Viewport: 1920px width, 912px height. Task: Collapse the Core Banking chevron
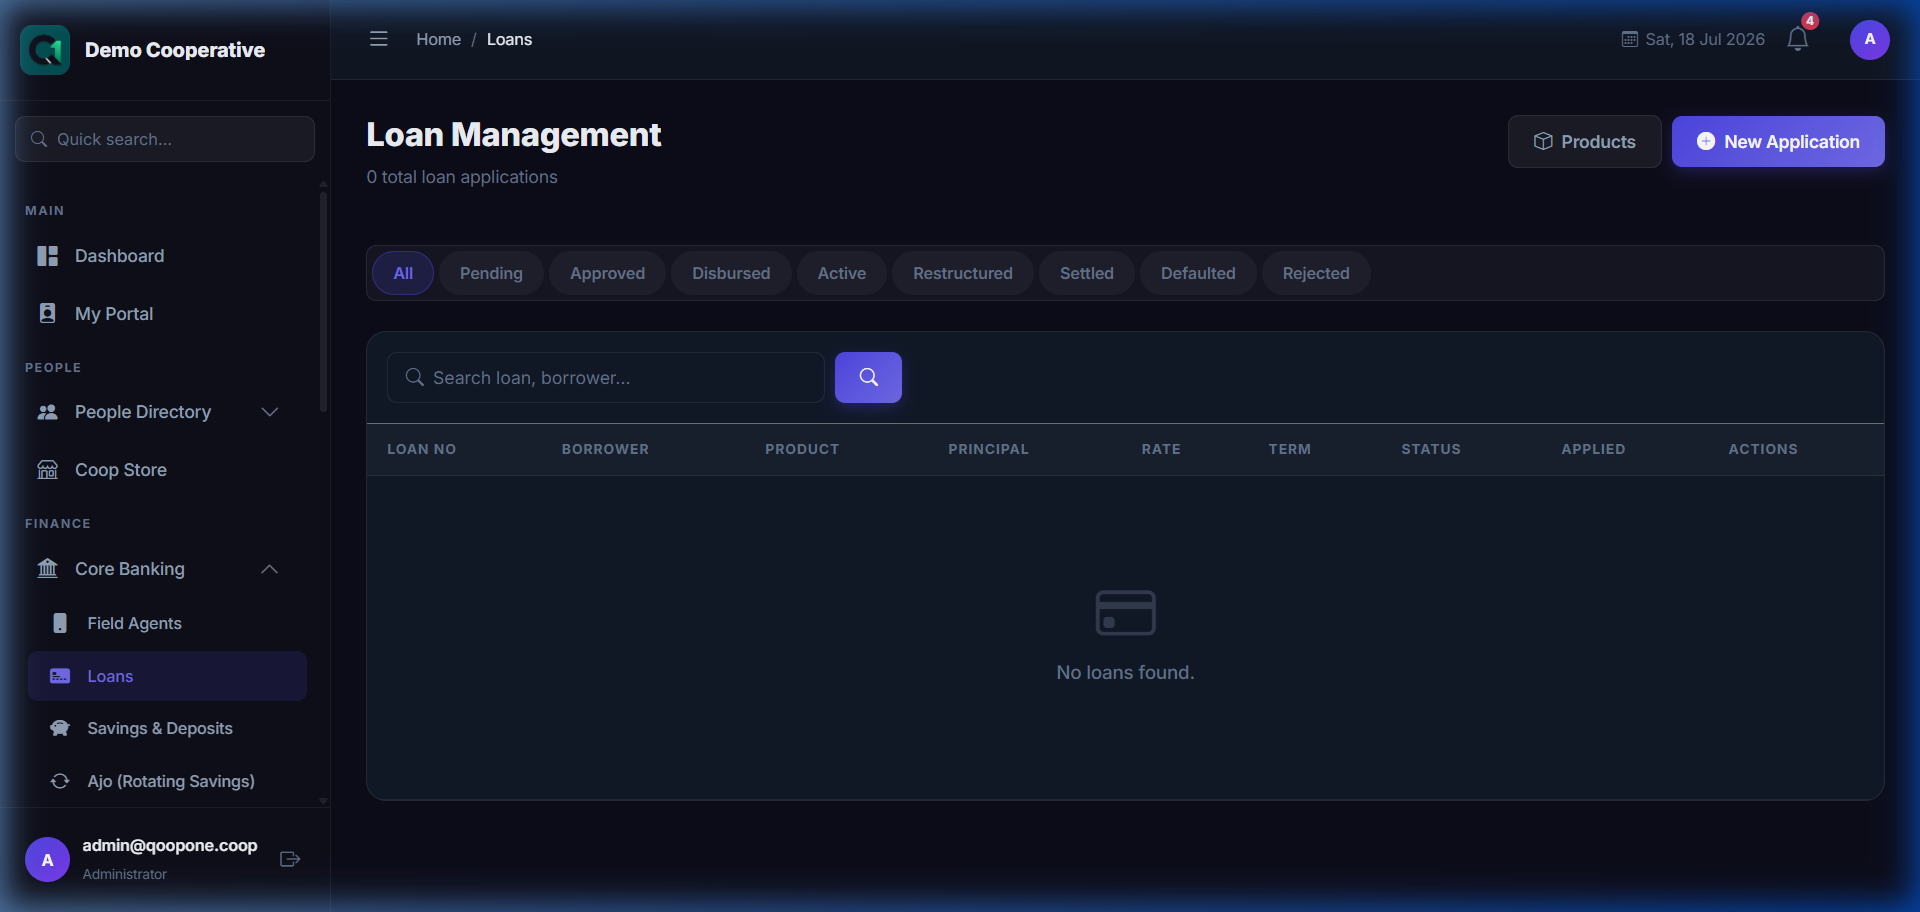pos(269,569)
